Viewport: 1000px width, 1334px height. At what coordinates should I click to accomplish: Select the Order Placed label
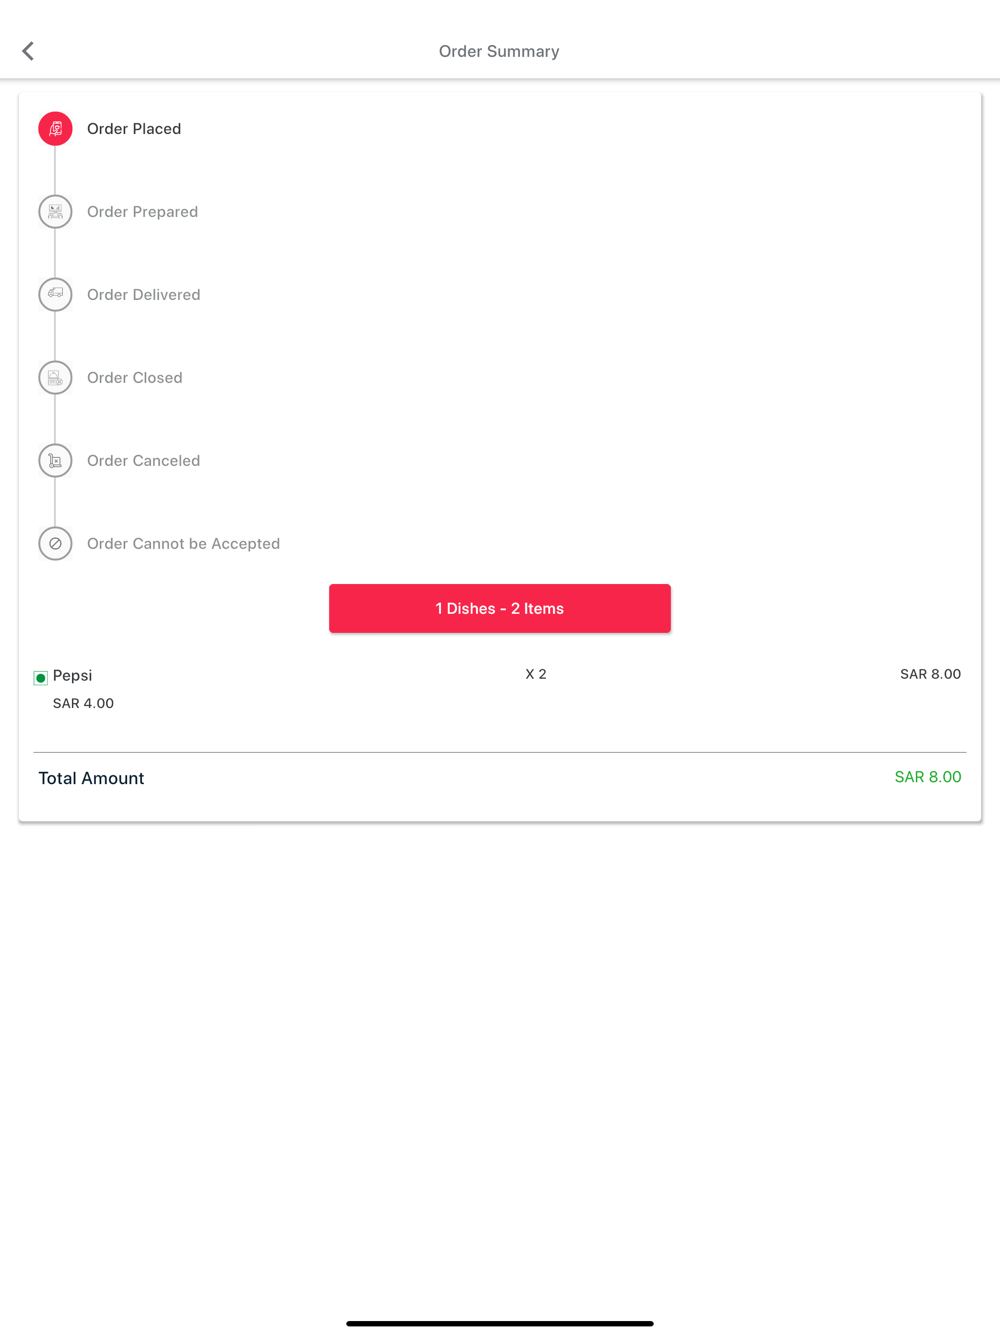[134, 129]
